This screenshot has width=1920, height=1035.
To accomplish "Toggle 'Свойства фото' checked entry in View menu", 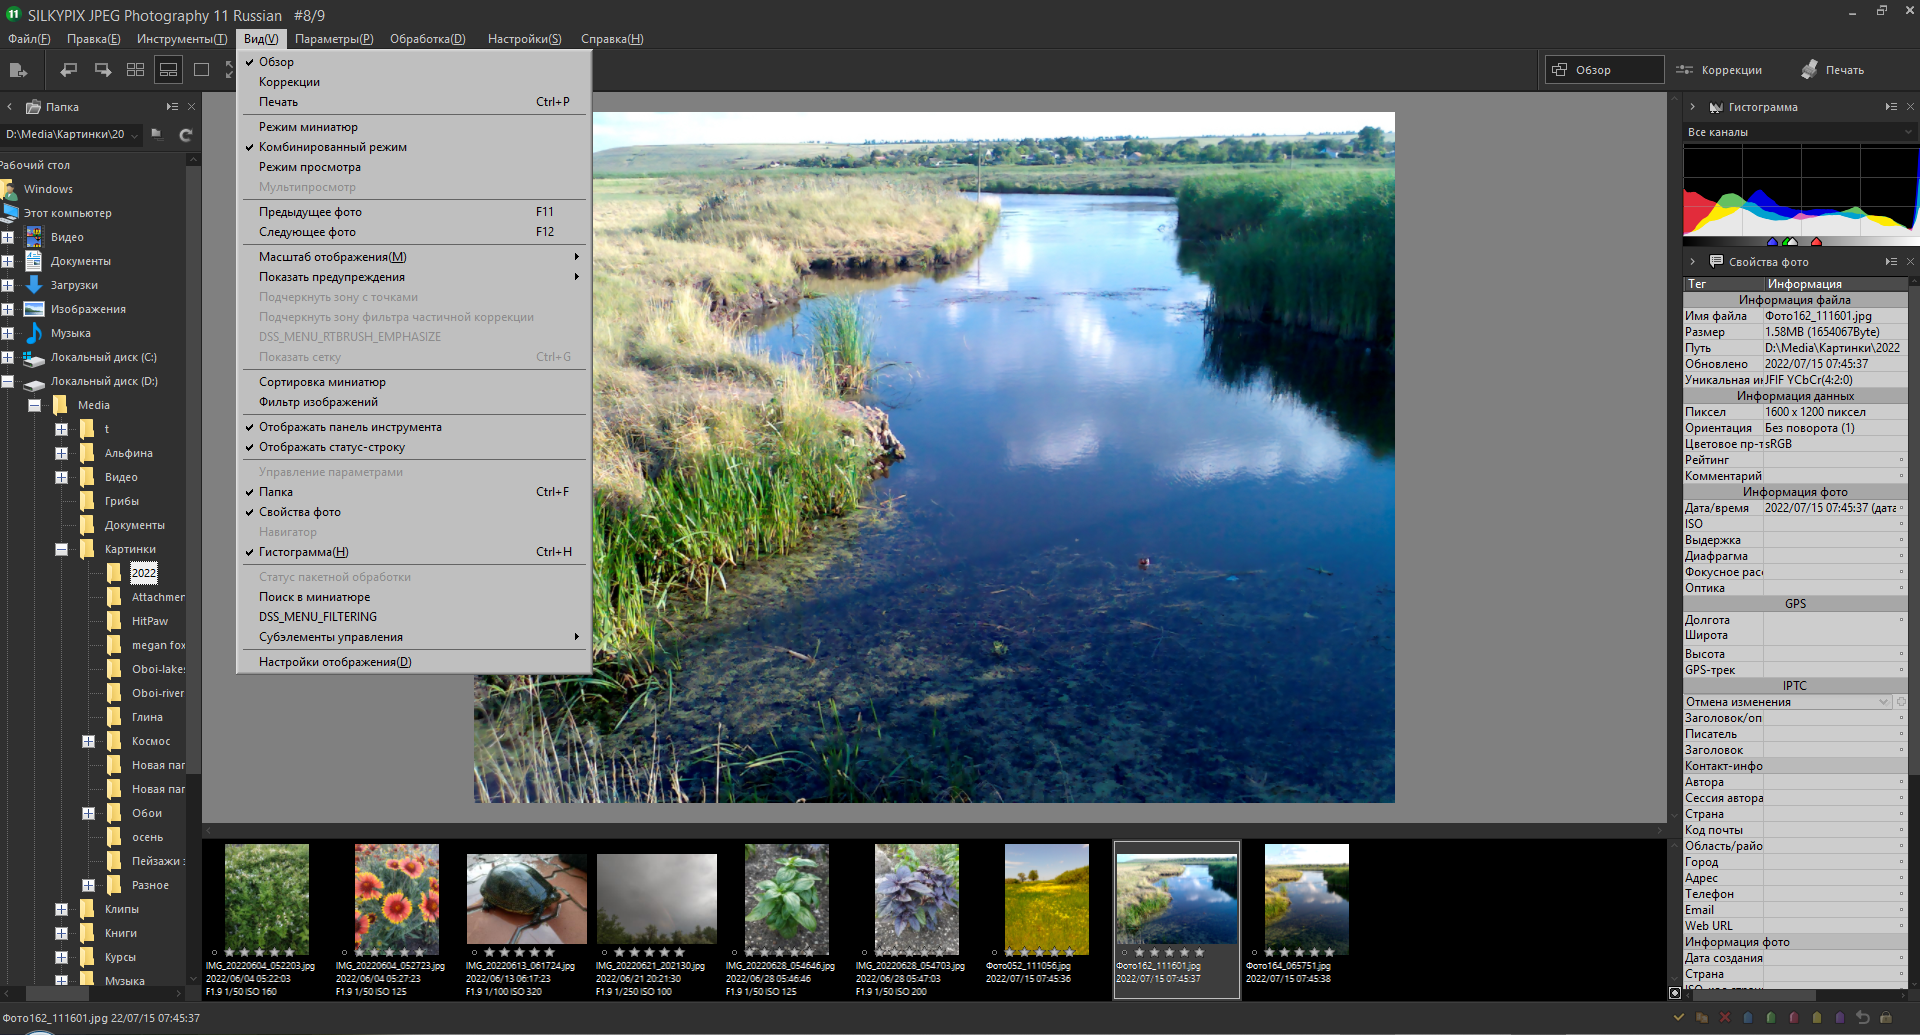I will click(299, 512).
